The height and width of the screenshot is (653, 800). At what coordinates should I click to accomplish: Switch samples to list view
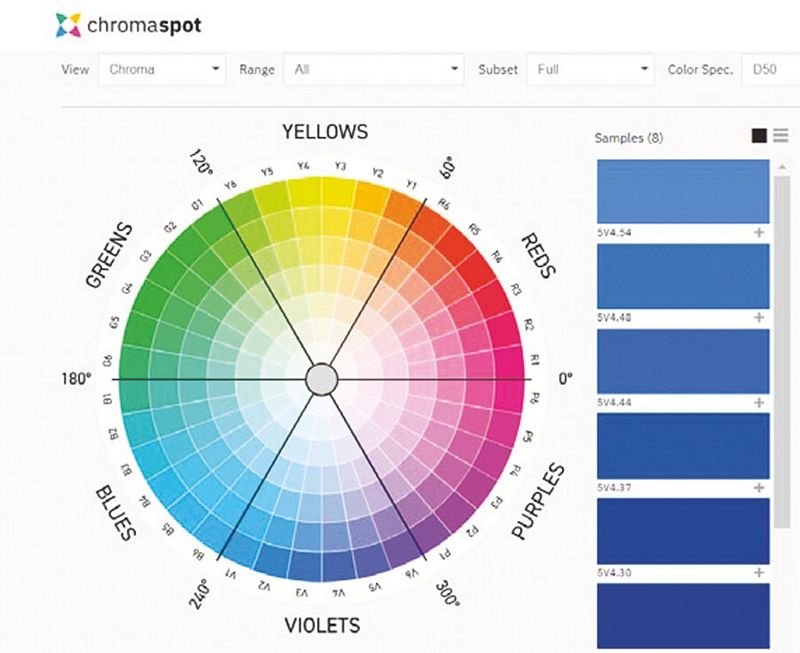point(780,137)
